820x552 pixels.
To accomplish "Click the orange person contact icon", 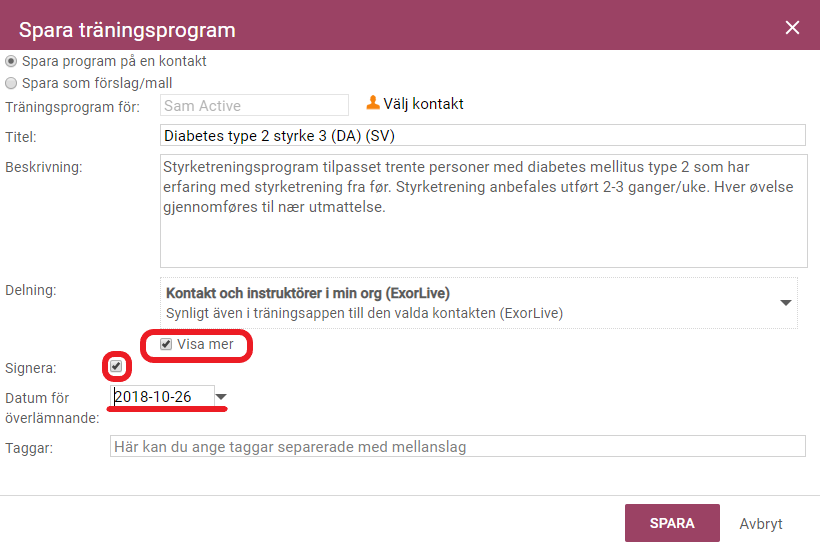I will point(373,102).
